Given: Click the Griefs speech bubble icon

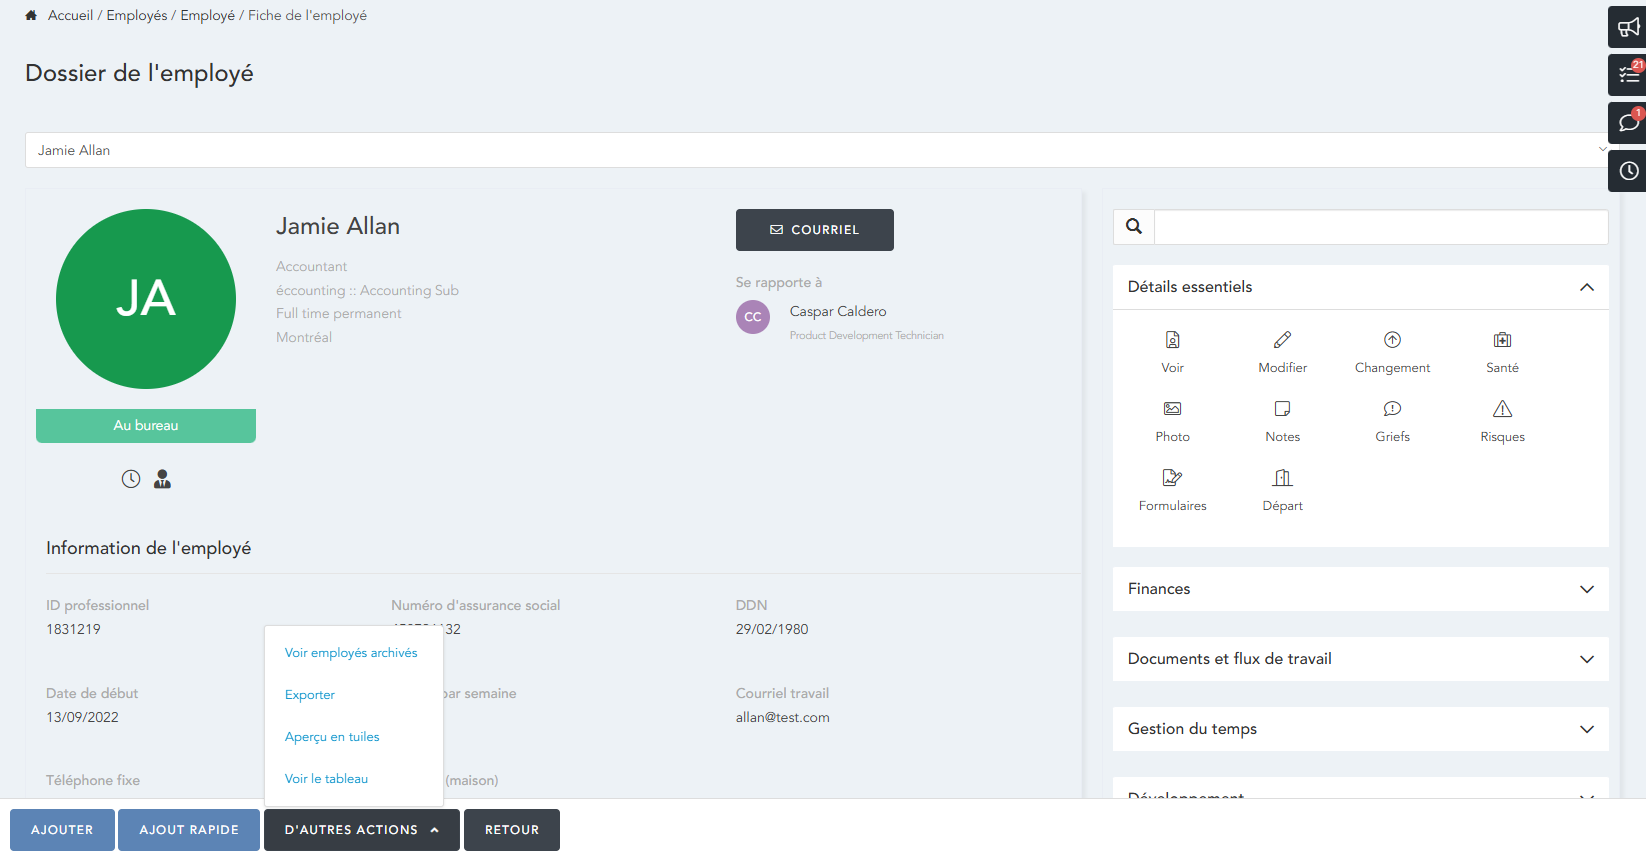Looking at the screenshot, I should (1392, 410).
